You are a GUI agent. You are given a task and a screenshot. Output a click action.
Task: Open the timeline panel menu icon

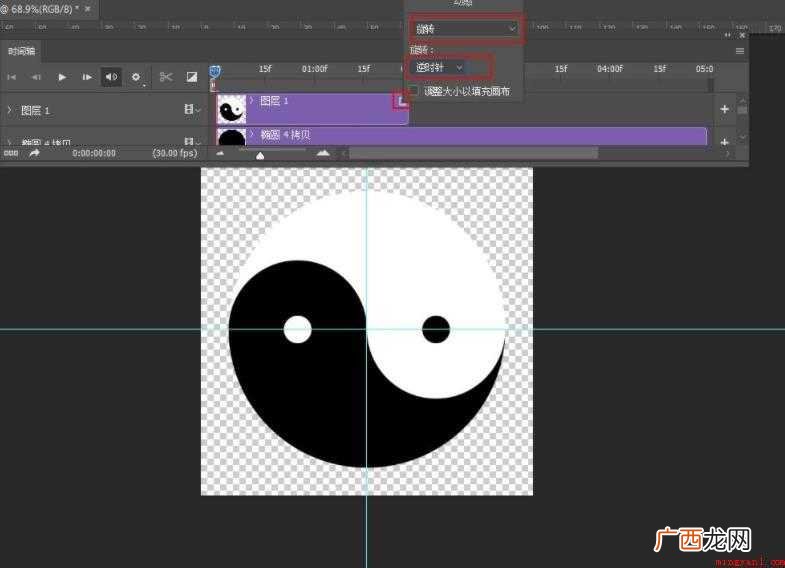739,51
